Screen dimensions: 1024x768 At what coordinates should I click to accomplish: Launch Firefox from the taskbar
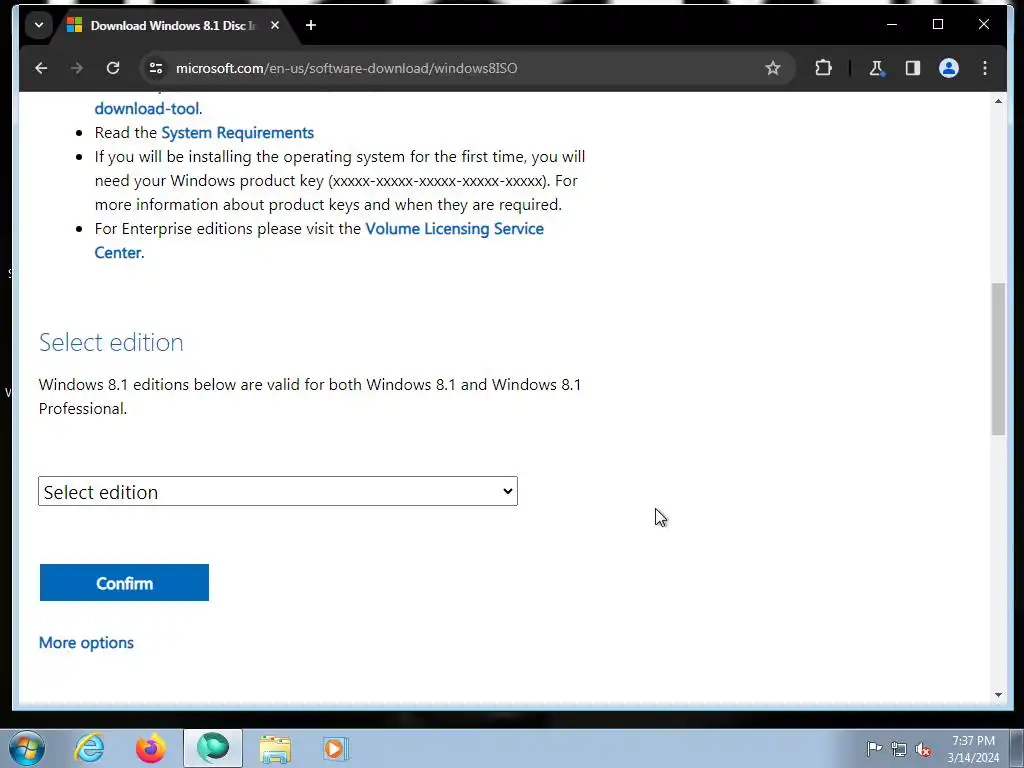[151, 748]
